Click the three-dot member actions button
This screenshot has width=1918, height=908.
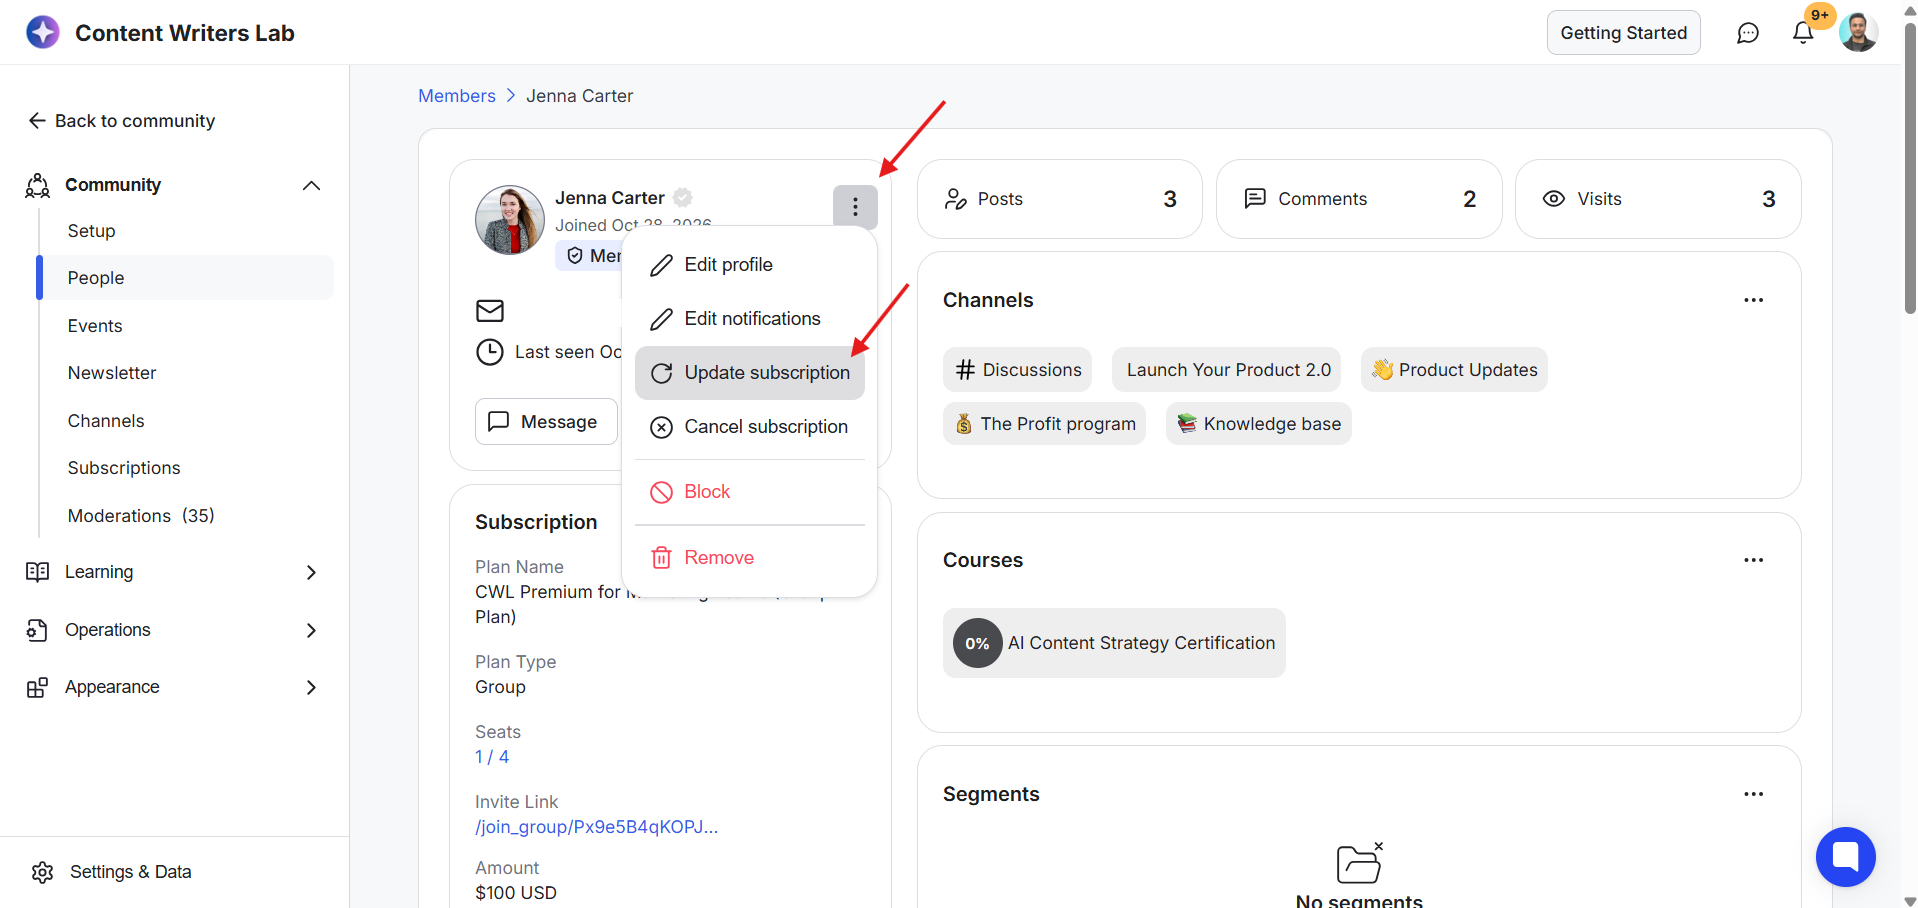(x=855, y=207)
